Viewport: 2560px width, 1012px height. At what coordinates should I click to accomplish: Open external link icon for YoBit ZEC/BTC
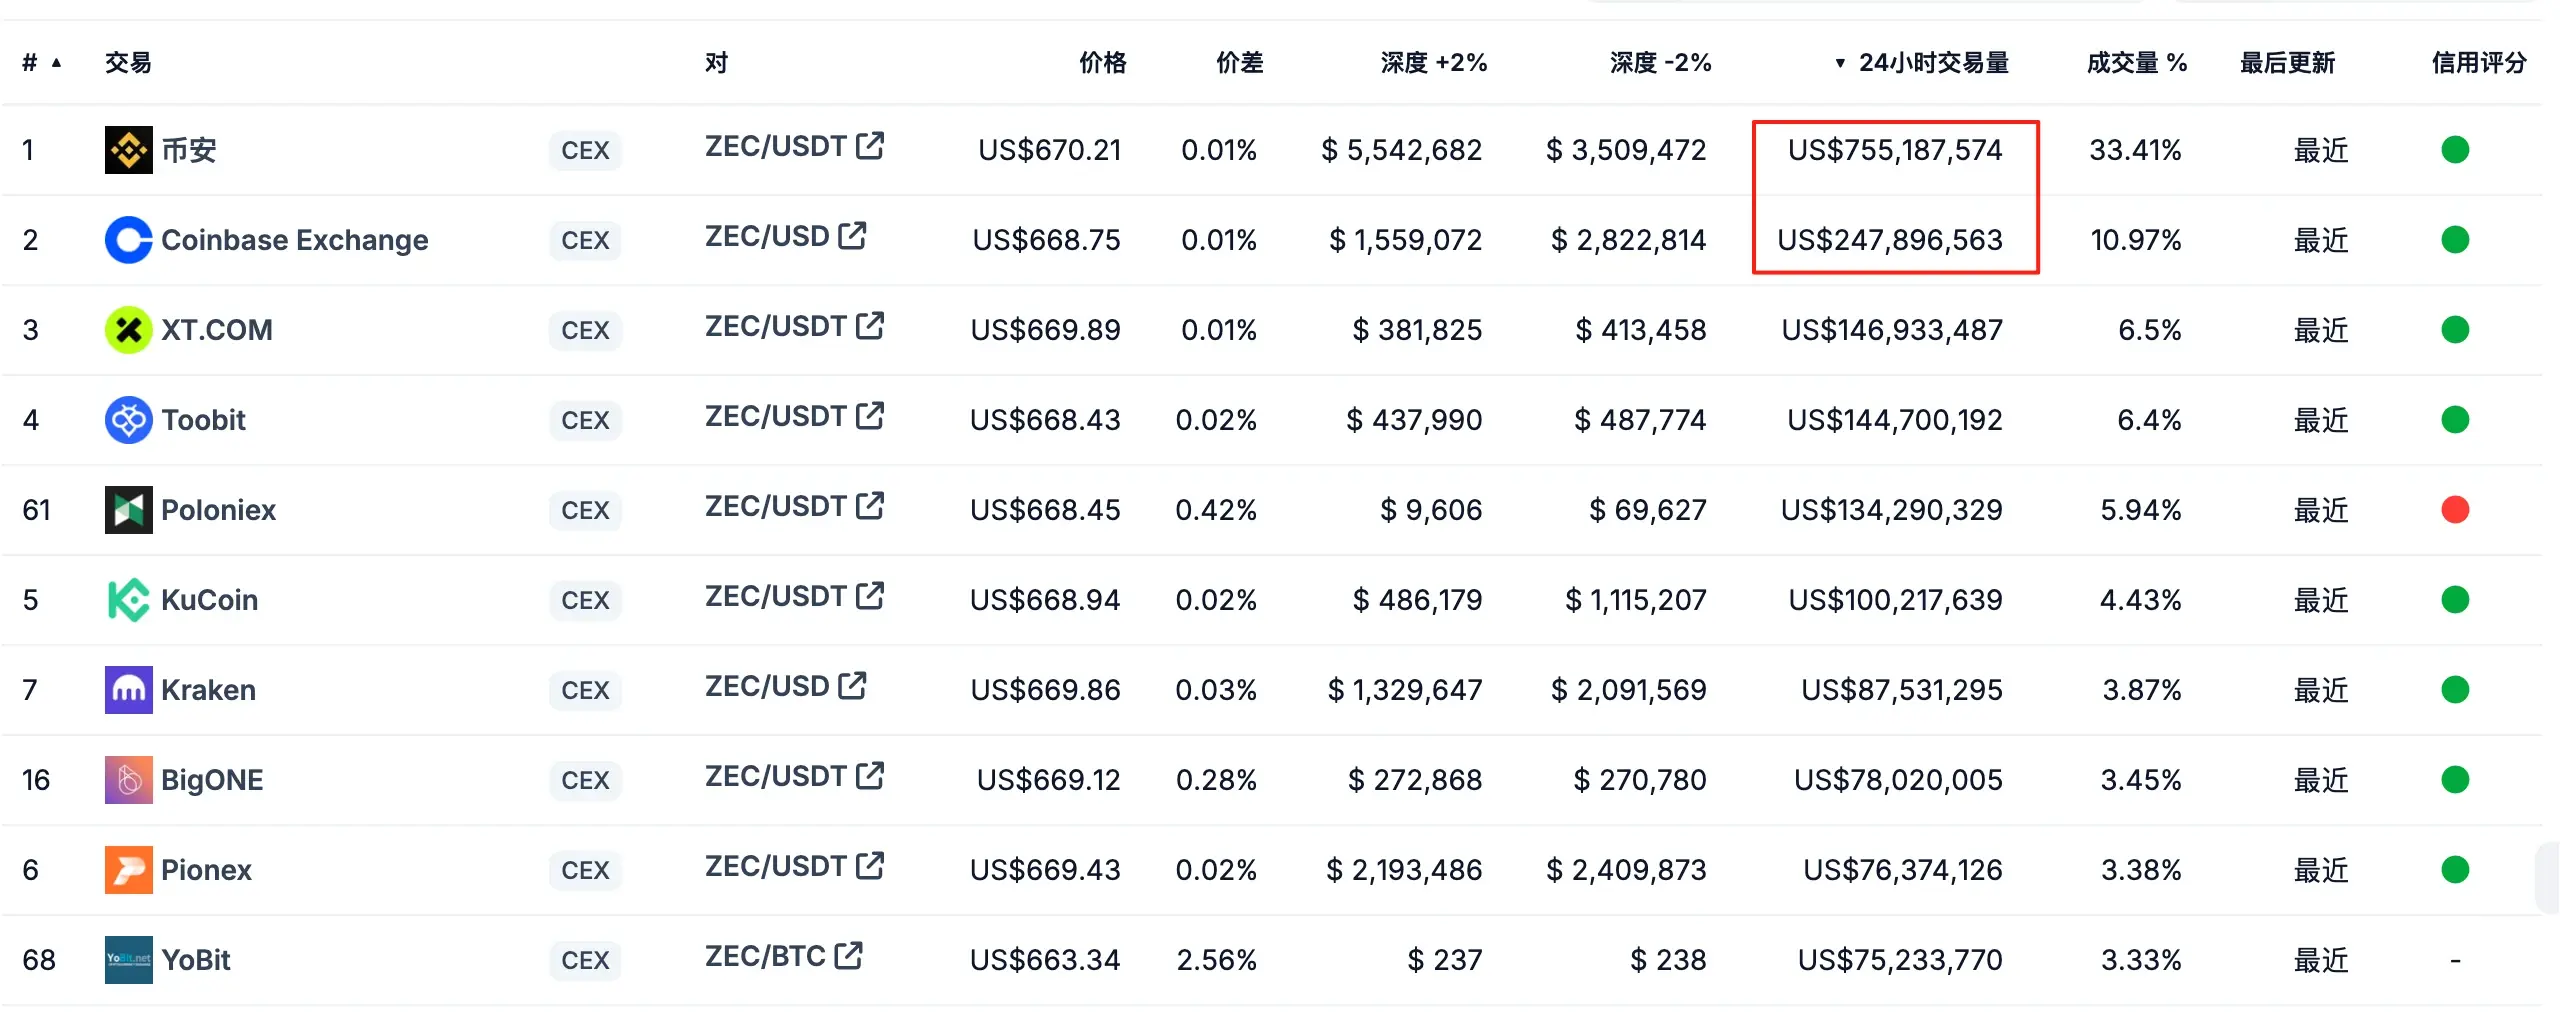tap(849, 956)
